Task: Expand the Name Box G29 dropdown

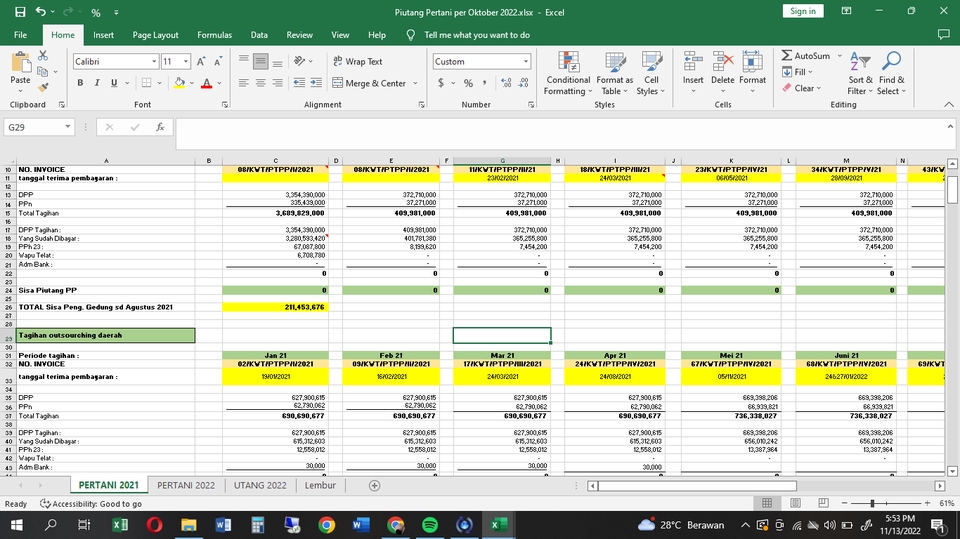Action: (x=67, y=127)
